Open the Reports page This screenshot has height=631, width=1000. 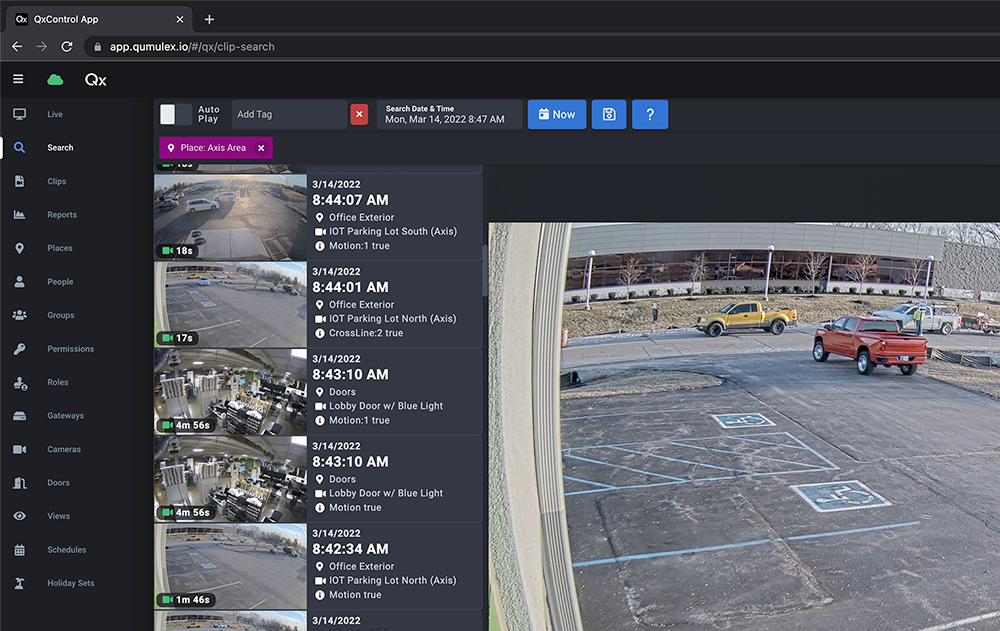coord(62,215)
